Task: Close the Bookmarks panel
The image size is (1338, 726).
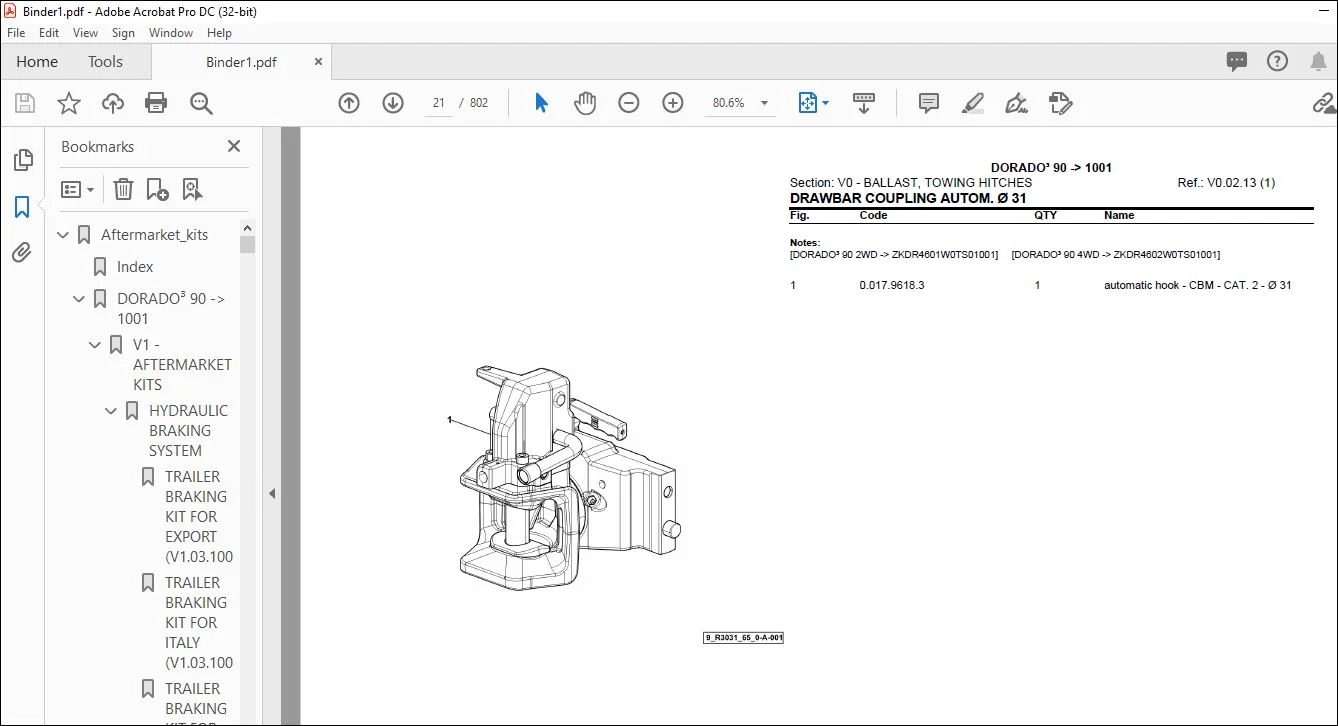Action: pos(234,146)
